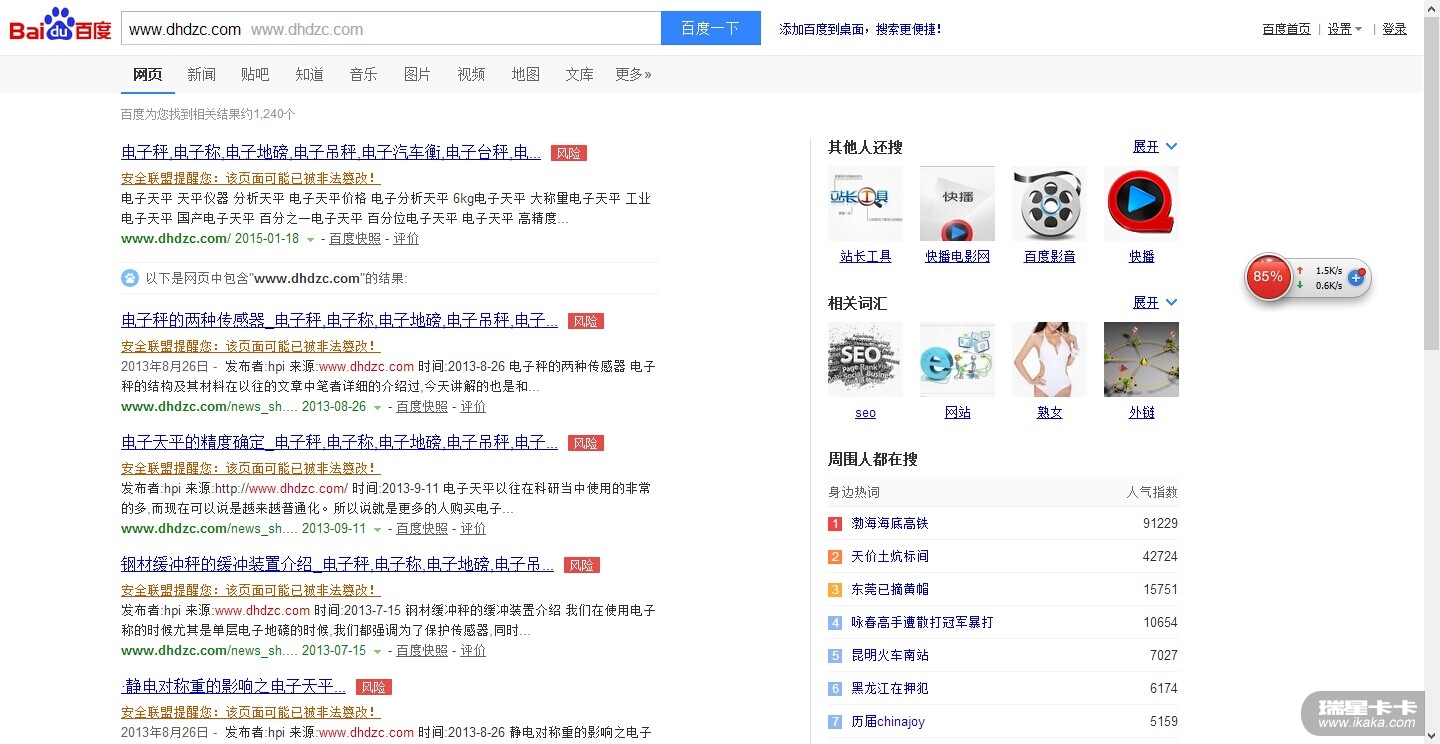Open the 站长工具 thumbnail image
The image size is (1440, 744).
click(865, 204)
